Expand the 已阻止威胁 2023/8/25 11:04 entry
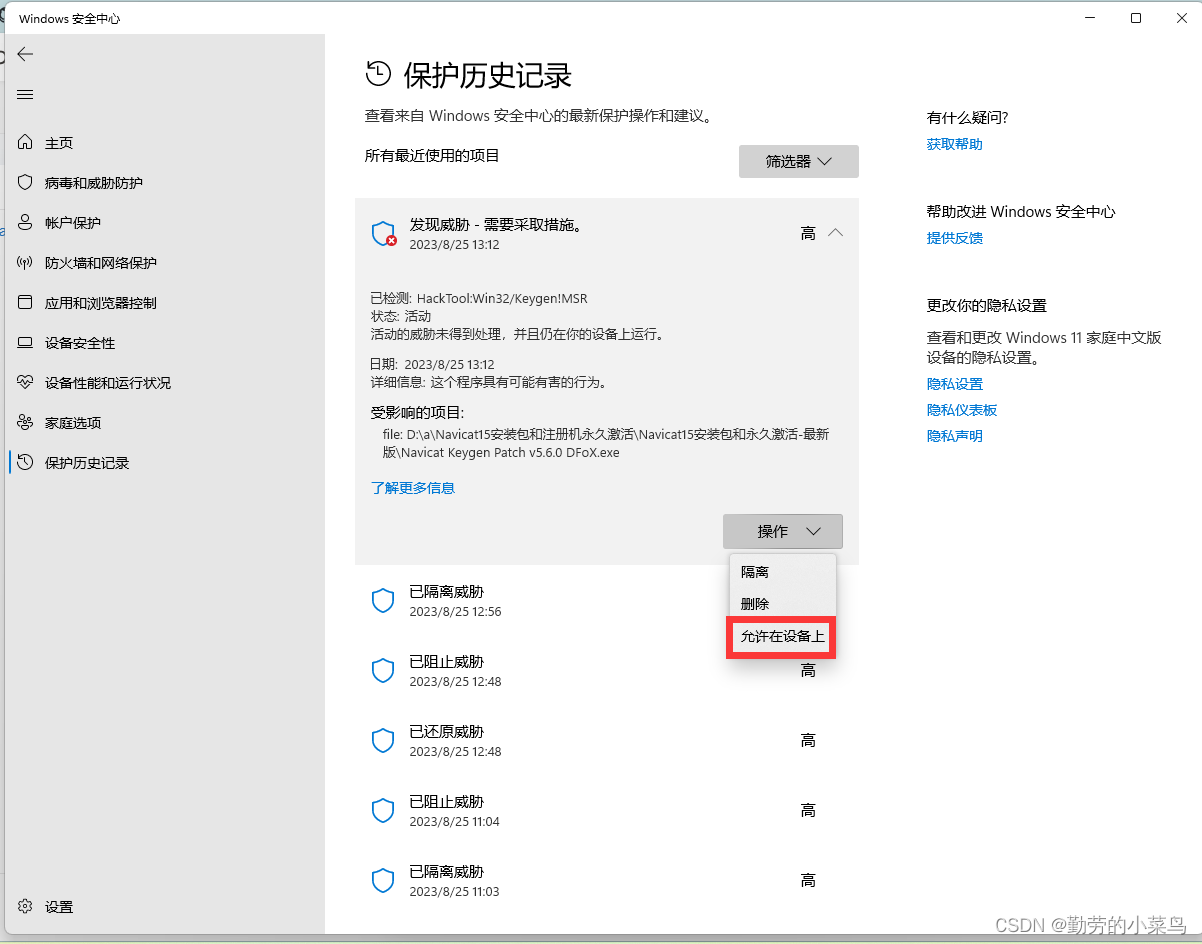 pos(607,811)
